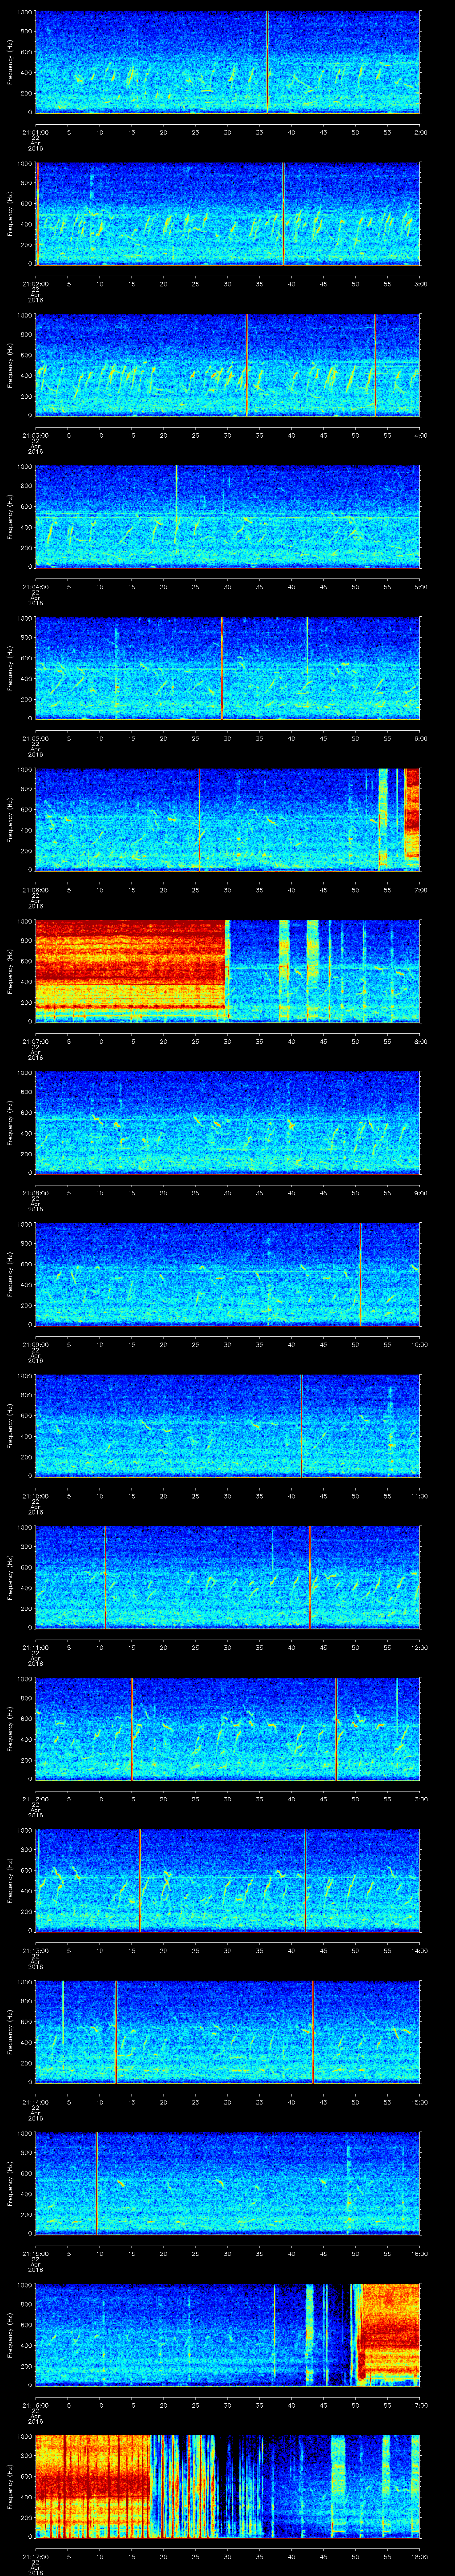
Task: Click the '4:00' end time label
Action: click(x=420, y=435)
